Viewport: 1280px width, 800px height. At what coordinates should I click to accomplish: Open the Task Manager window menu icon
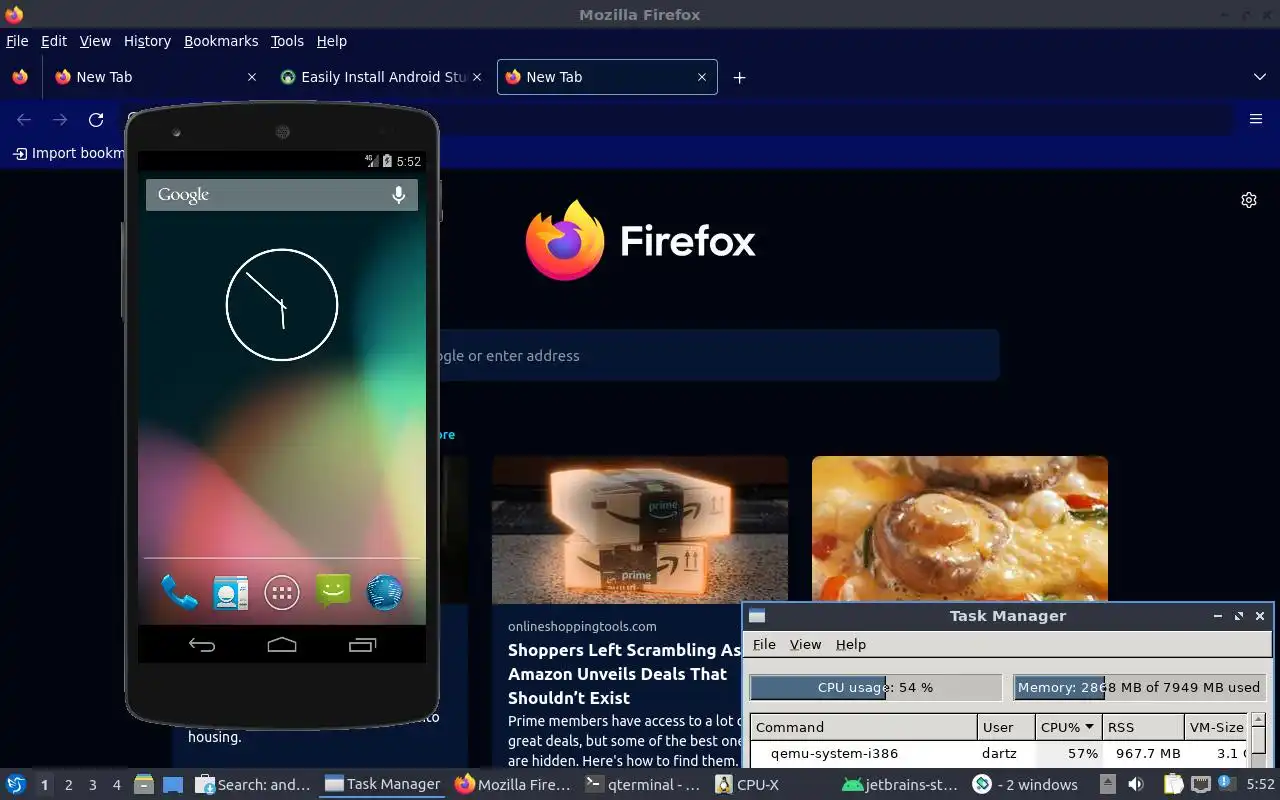tap(757, 616)
